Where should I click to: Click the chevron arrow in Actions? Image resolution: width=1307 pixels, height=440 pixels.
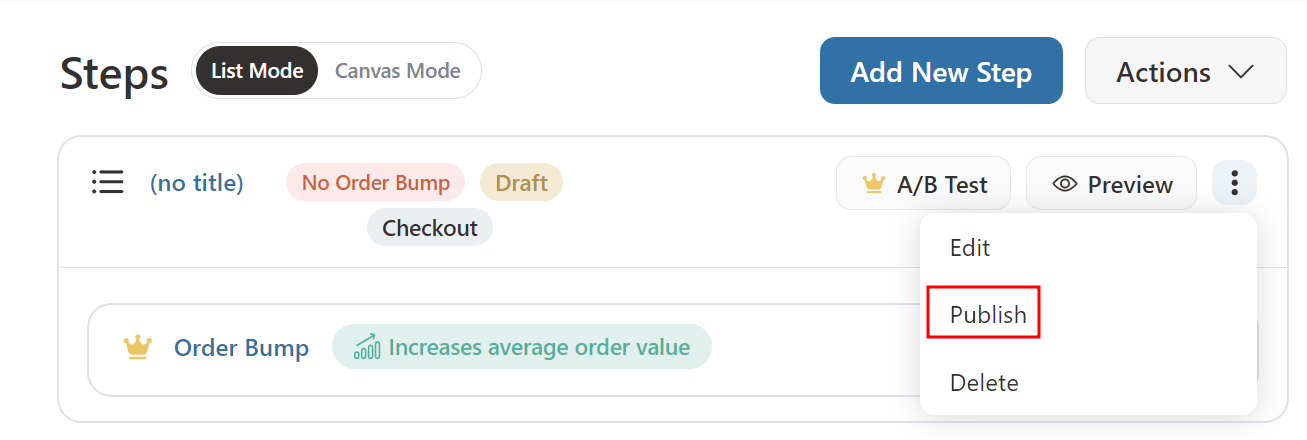pyautogui.click(x=1241, y=72)
